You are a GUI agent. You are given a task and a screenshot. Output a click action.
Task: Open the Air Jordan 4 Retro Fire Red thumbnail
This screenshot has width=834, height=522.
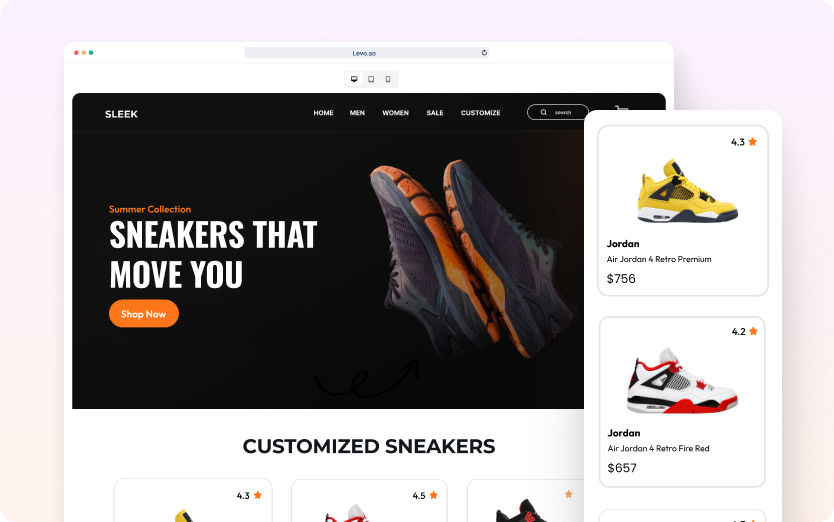pos(682,380)
